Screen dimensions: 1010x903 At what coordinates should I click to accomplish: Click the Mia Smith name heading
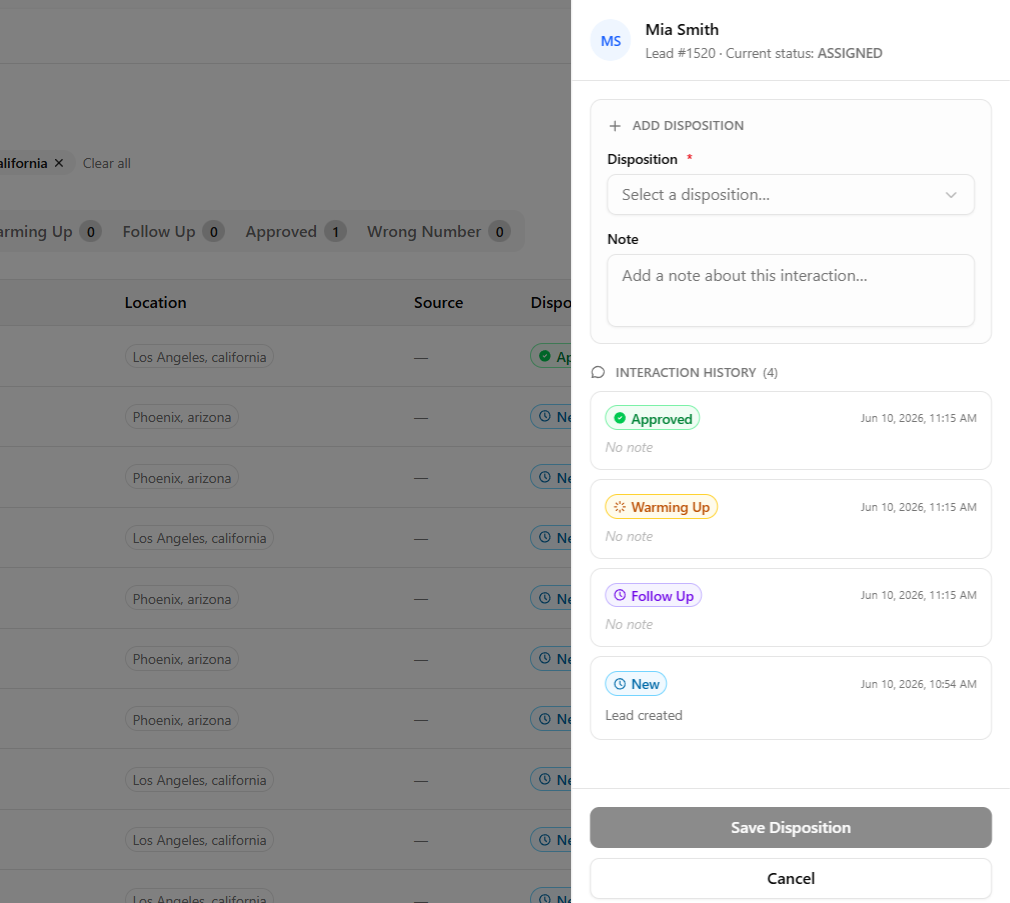[681, 30]
